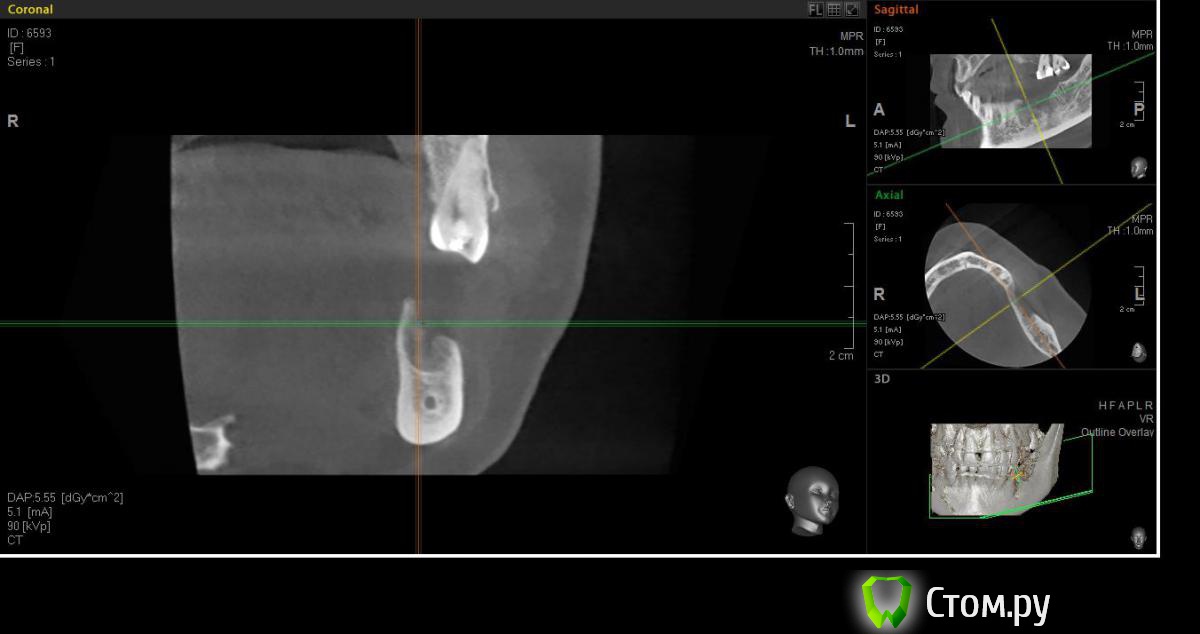Click the HFAPLR orientation letters in 3D view
The width and height of the screenshot is (1200, 634).
(x=1125, y=405)
